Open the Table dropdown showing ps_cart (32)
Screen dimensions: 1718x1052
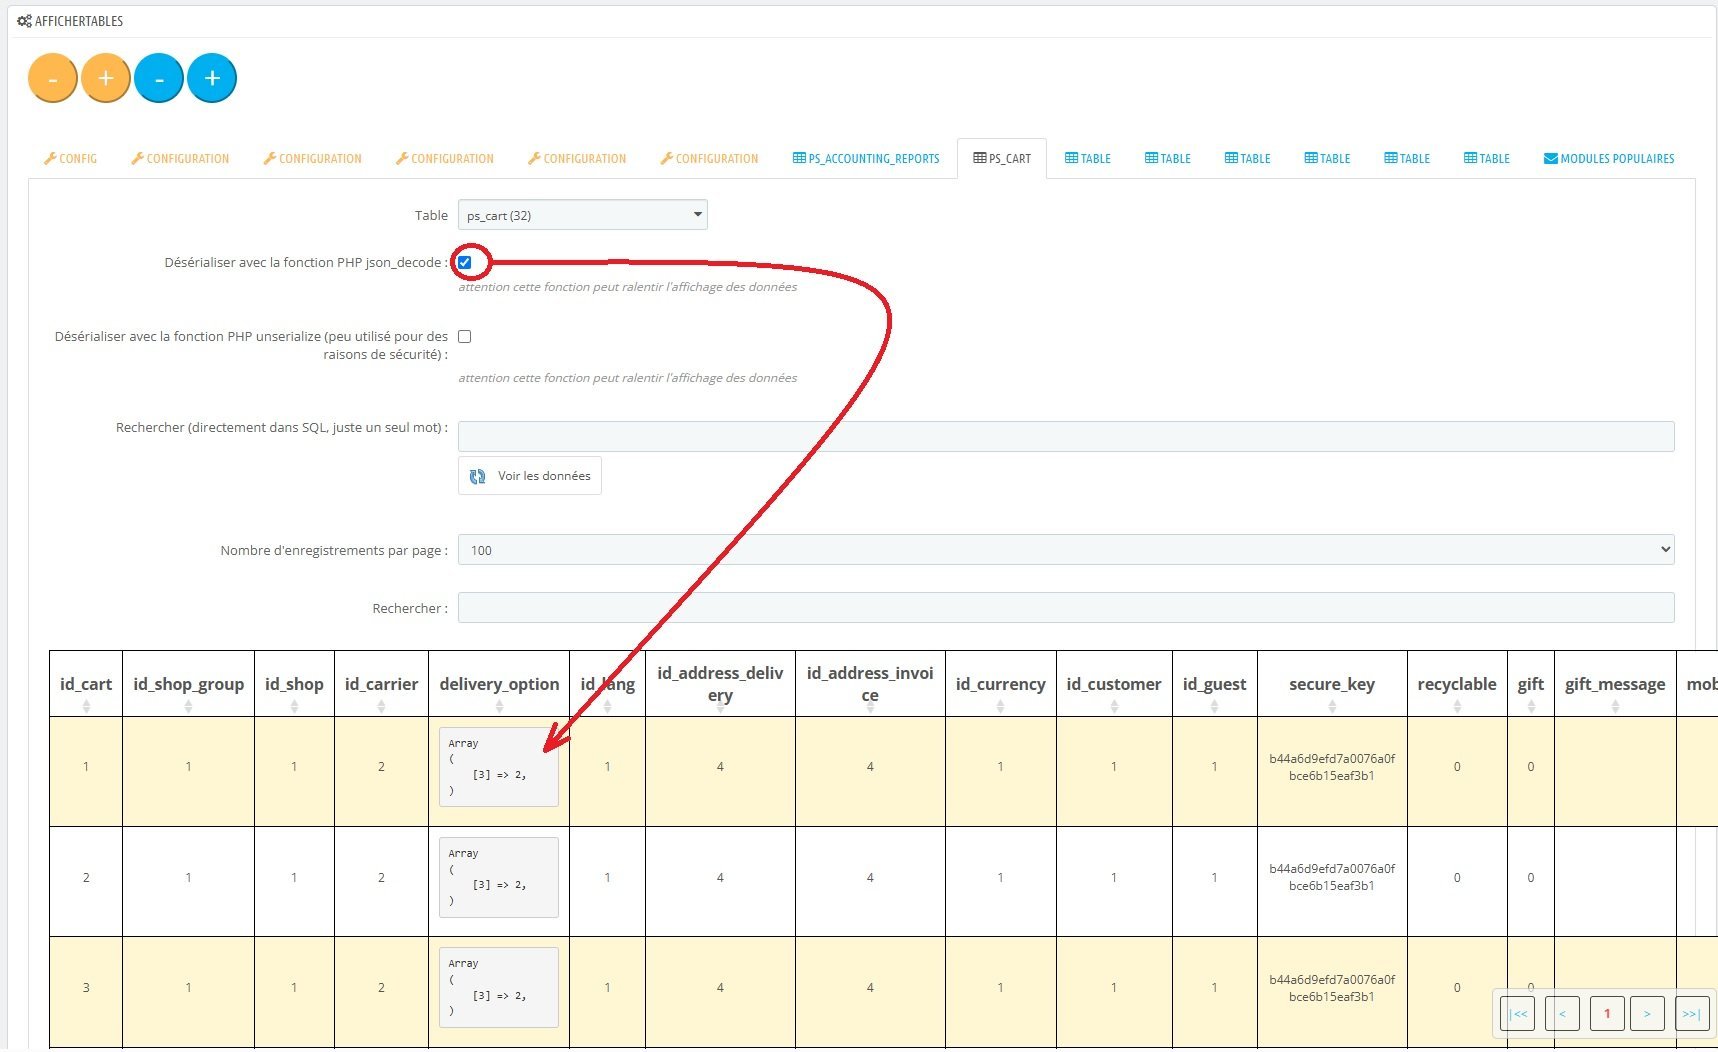(x=583, y=215)
